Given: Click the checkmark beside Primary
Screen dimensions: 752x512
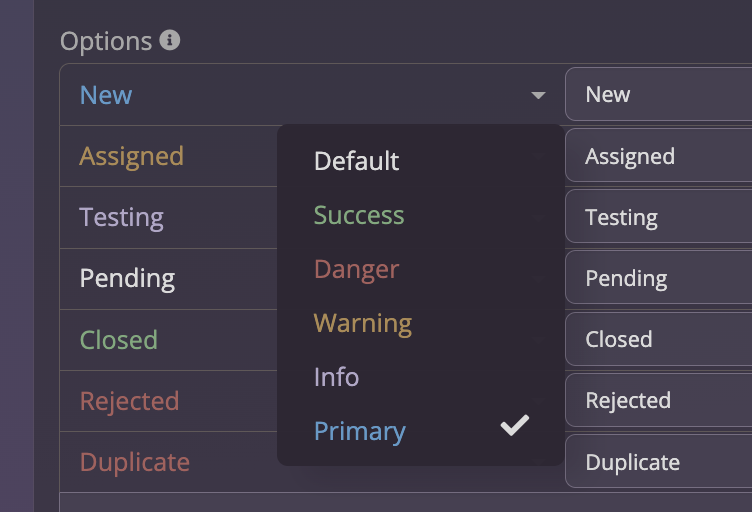Looking at the screenshot, I should pos(514,426).
